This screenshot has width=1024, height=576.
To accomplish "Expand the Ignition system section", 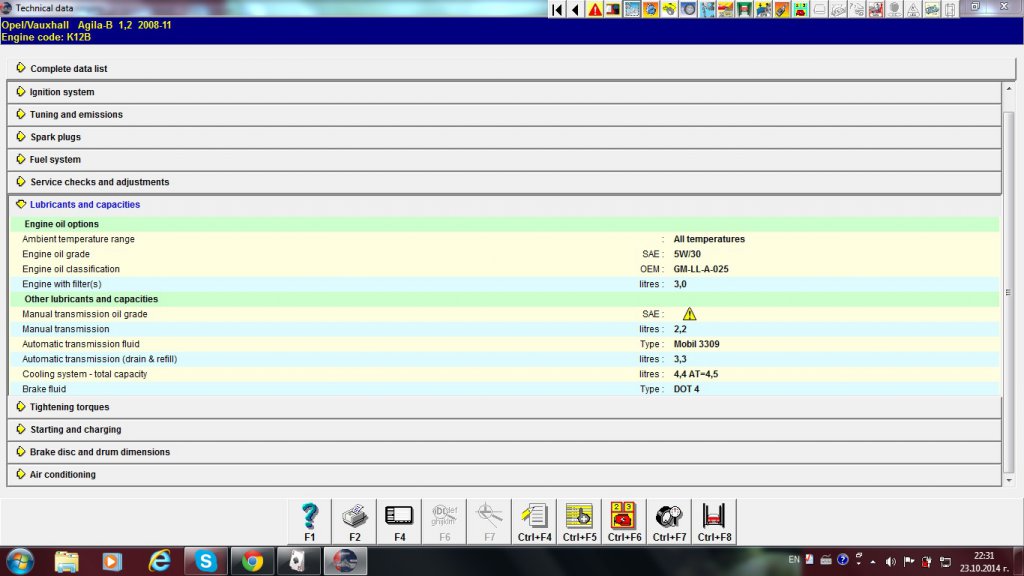I will 62,92.
